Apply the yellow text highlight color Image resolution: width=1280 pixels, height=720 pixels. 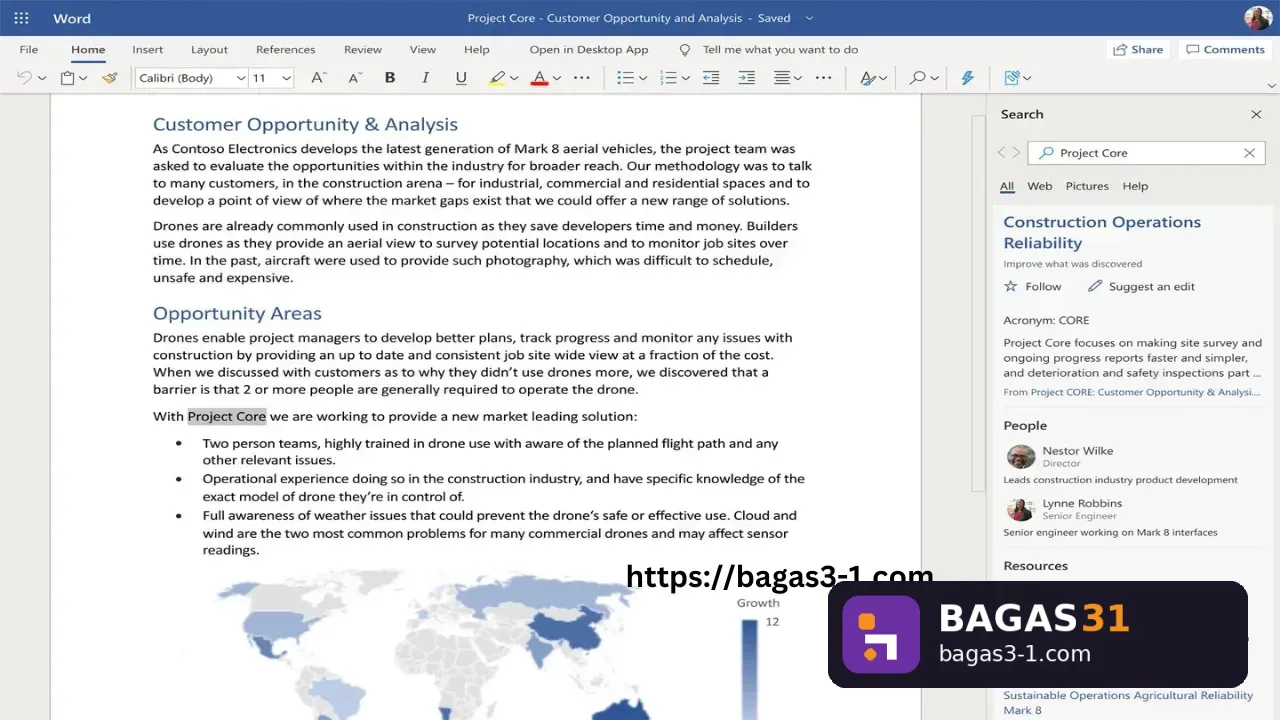tap(497, 78)
